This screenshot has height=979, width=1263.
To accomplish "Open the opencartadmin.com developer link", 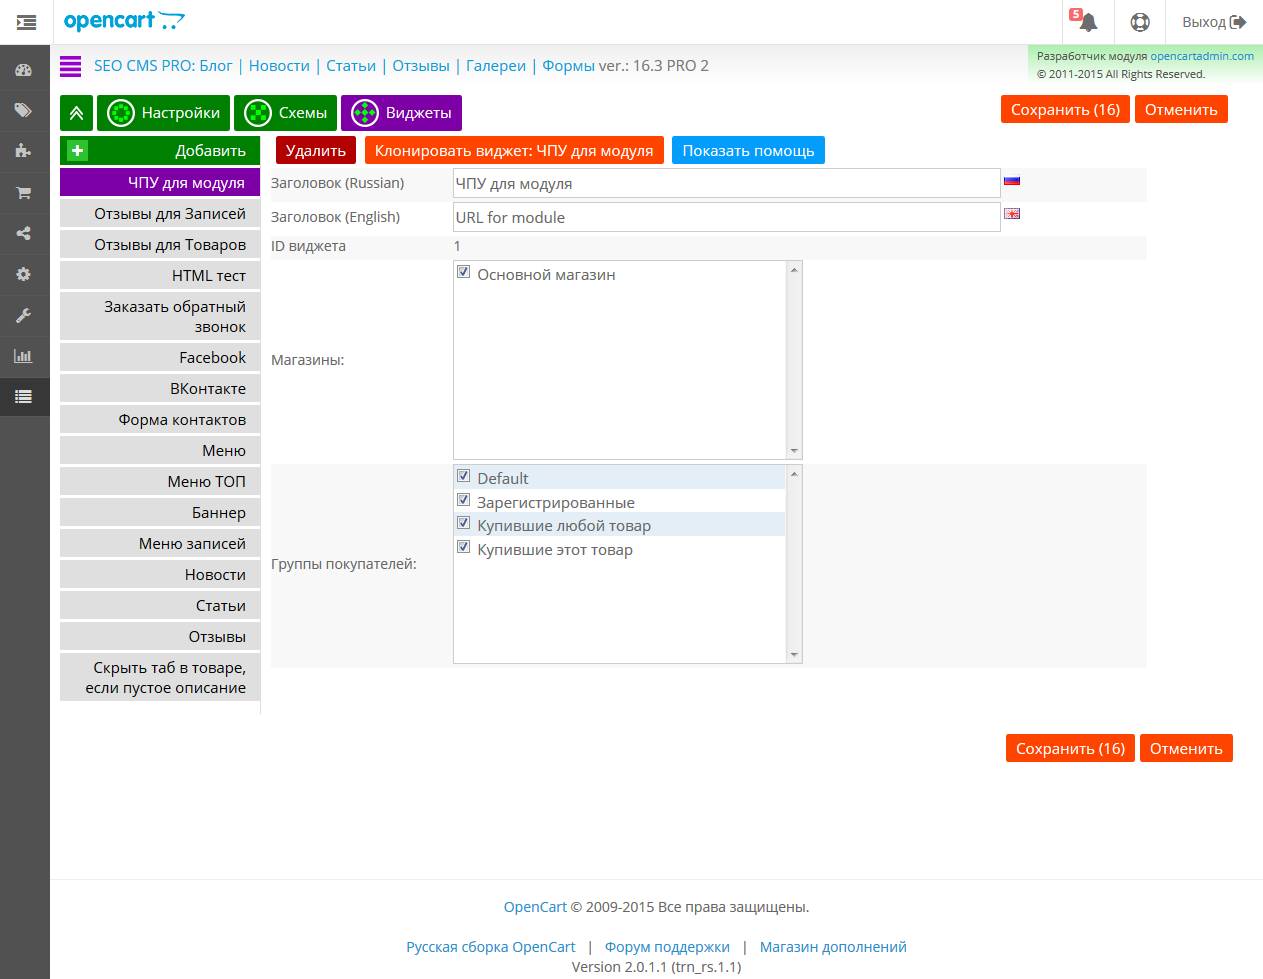I will point(1202,56).
